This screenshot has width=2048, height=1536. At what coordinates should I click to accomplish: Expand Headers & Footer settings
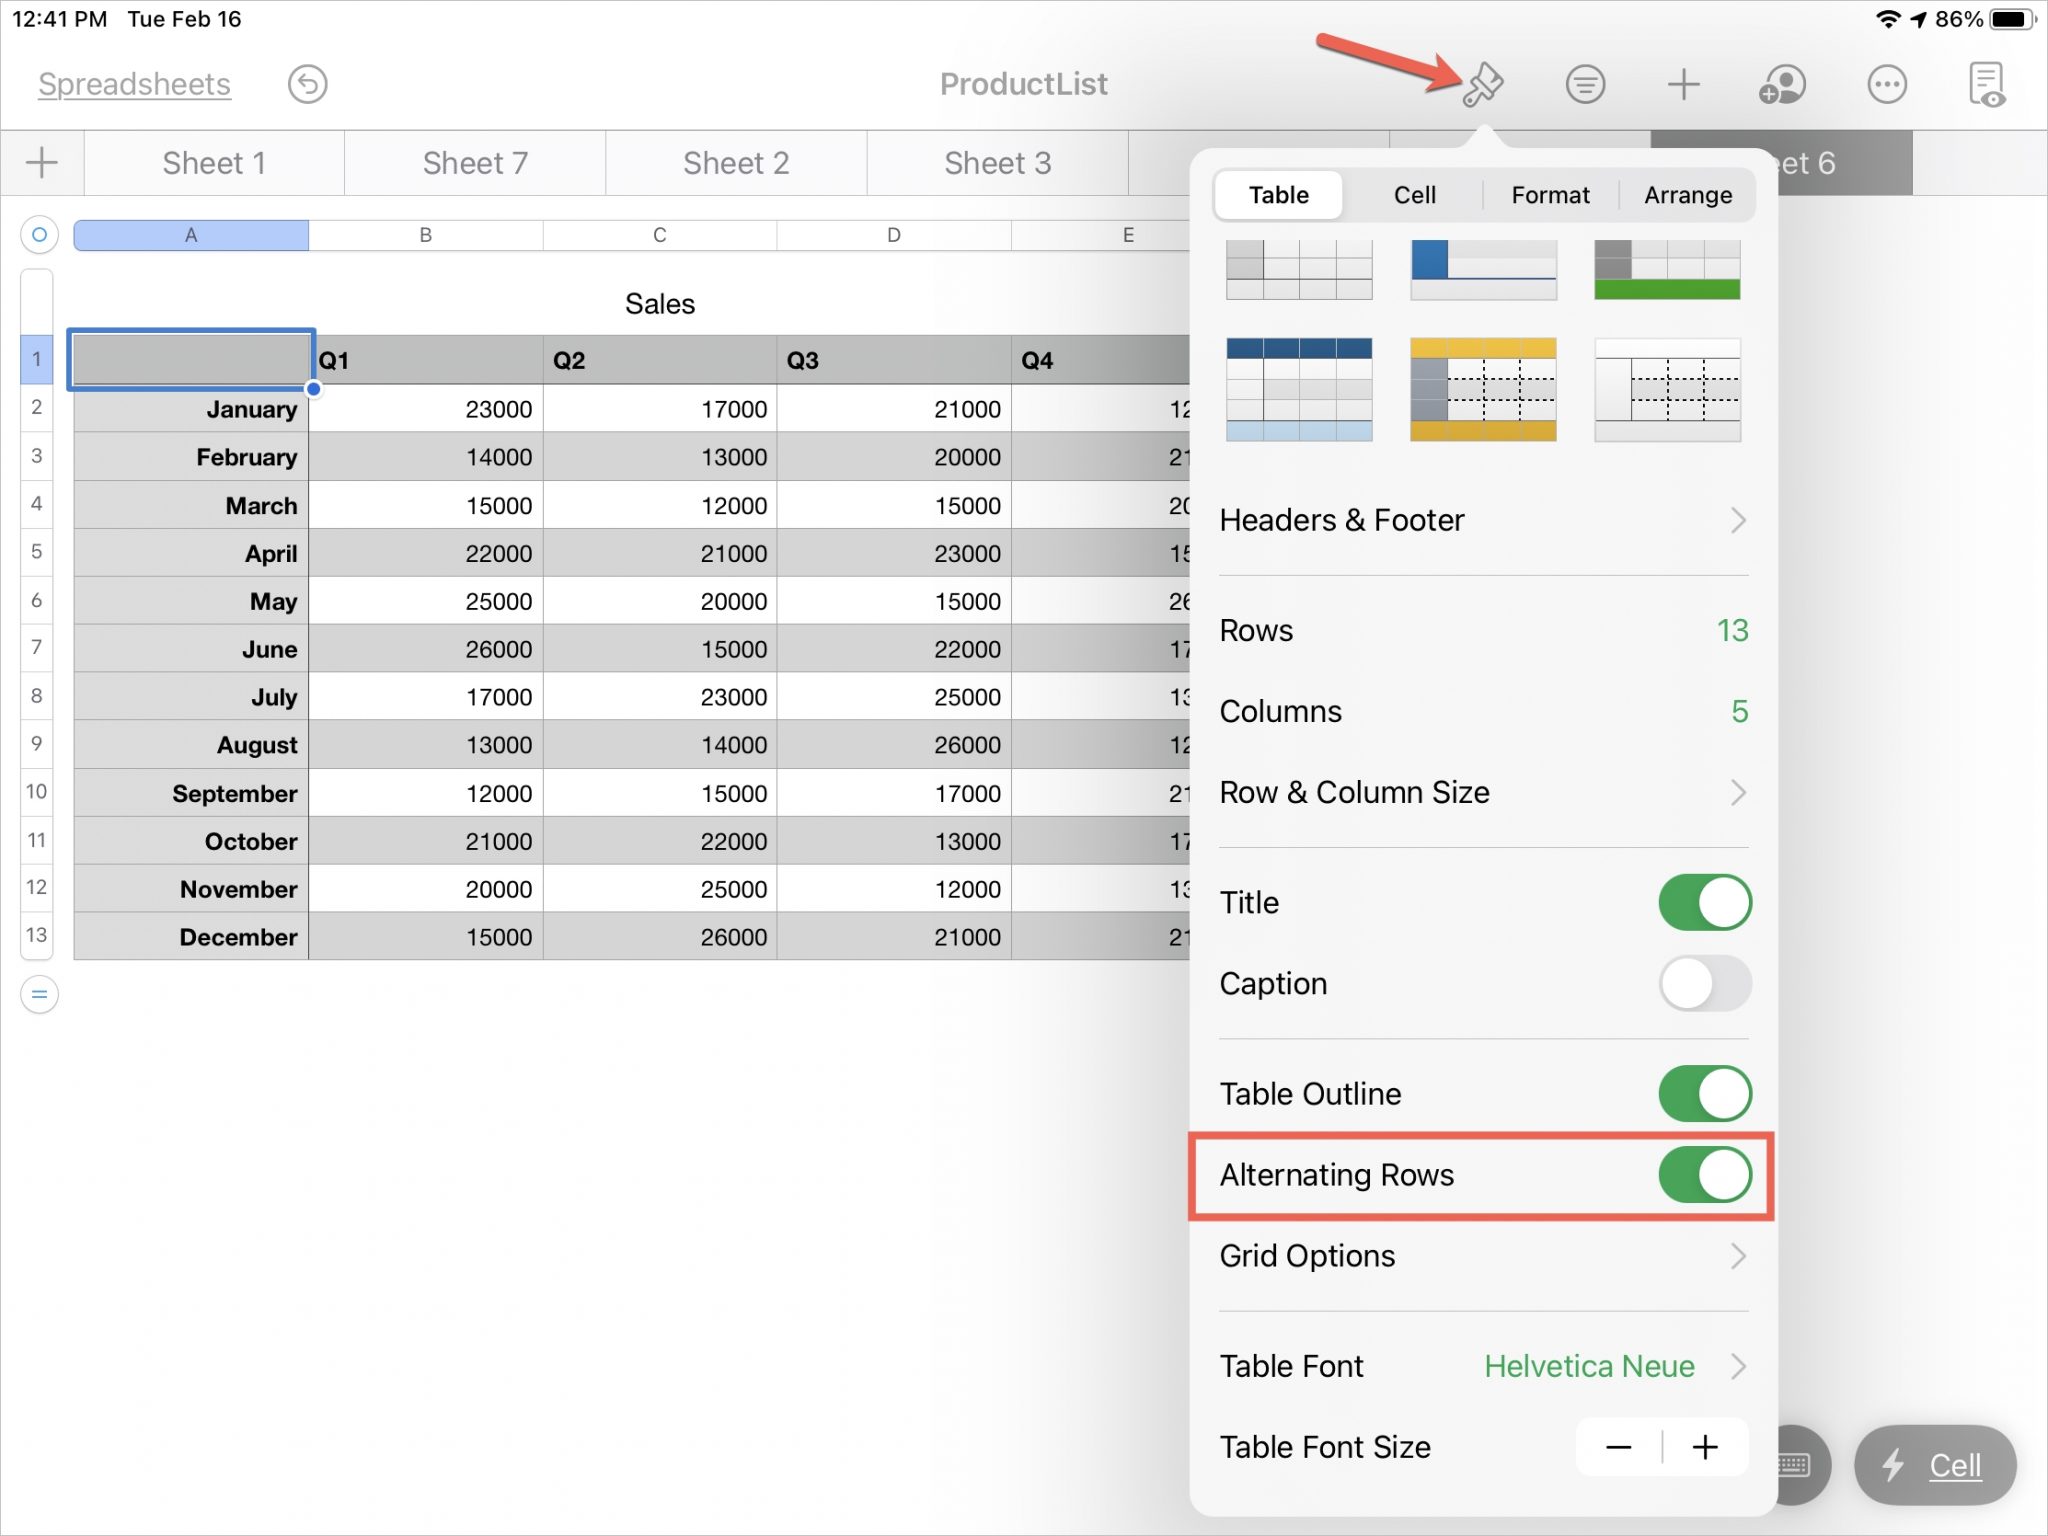point(1480,520)
